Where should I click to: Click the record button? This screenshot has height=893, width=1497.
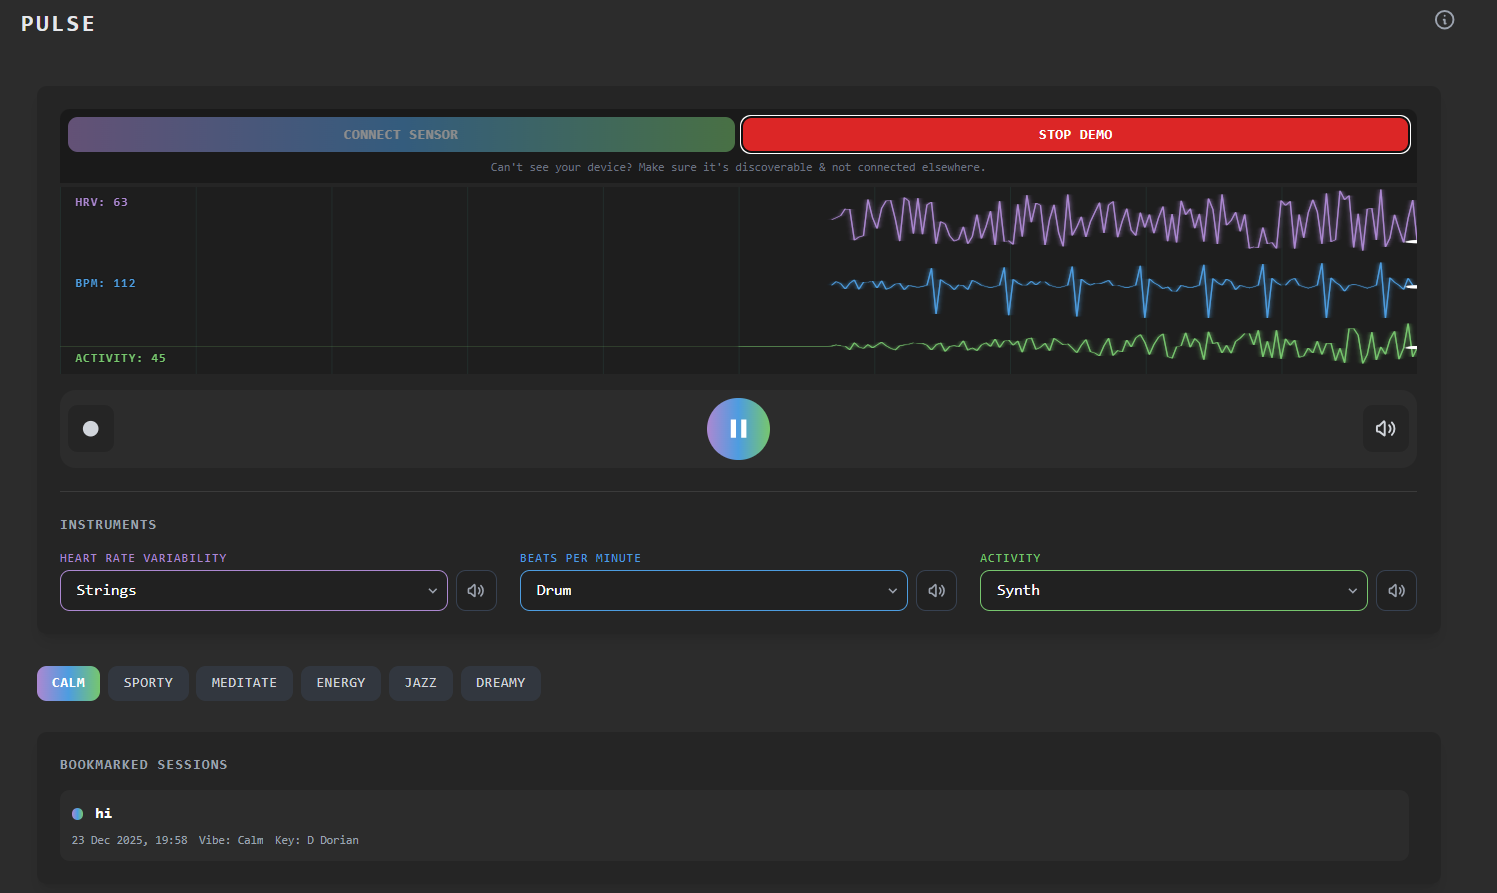(x=91, y=429)
